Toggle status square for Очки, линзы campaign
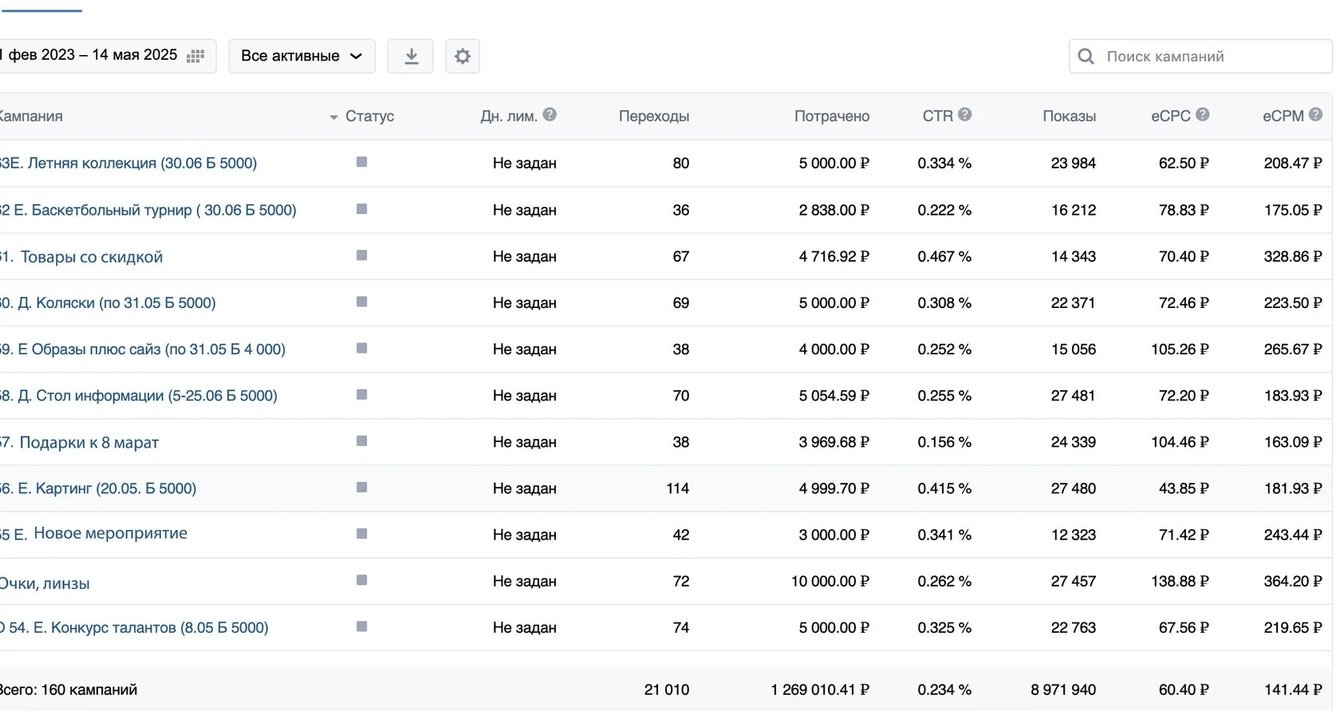Viewport: 1340px width, 711px height. (x=361, y=581)
